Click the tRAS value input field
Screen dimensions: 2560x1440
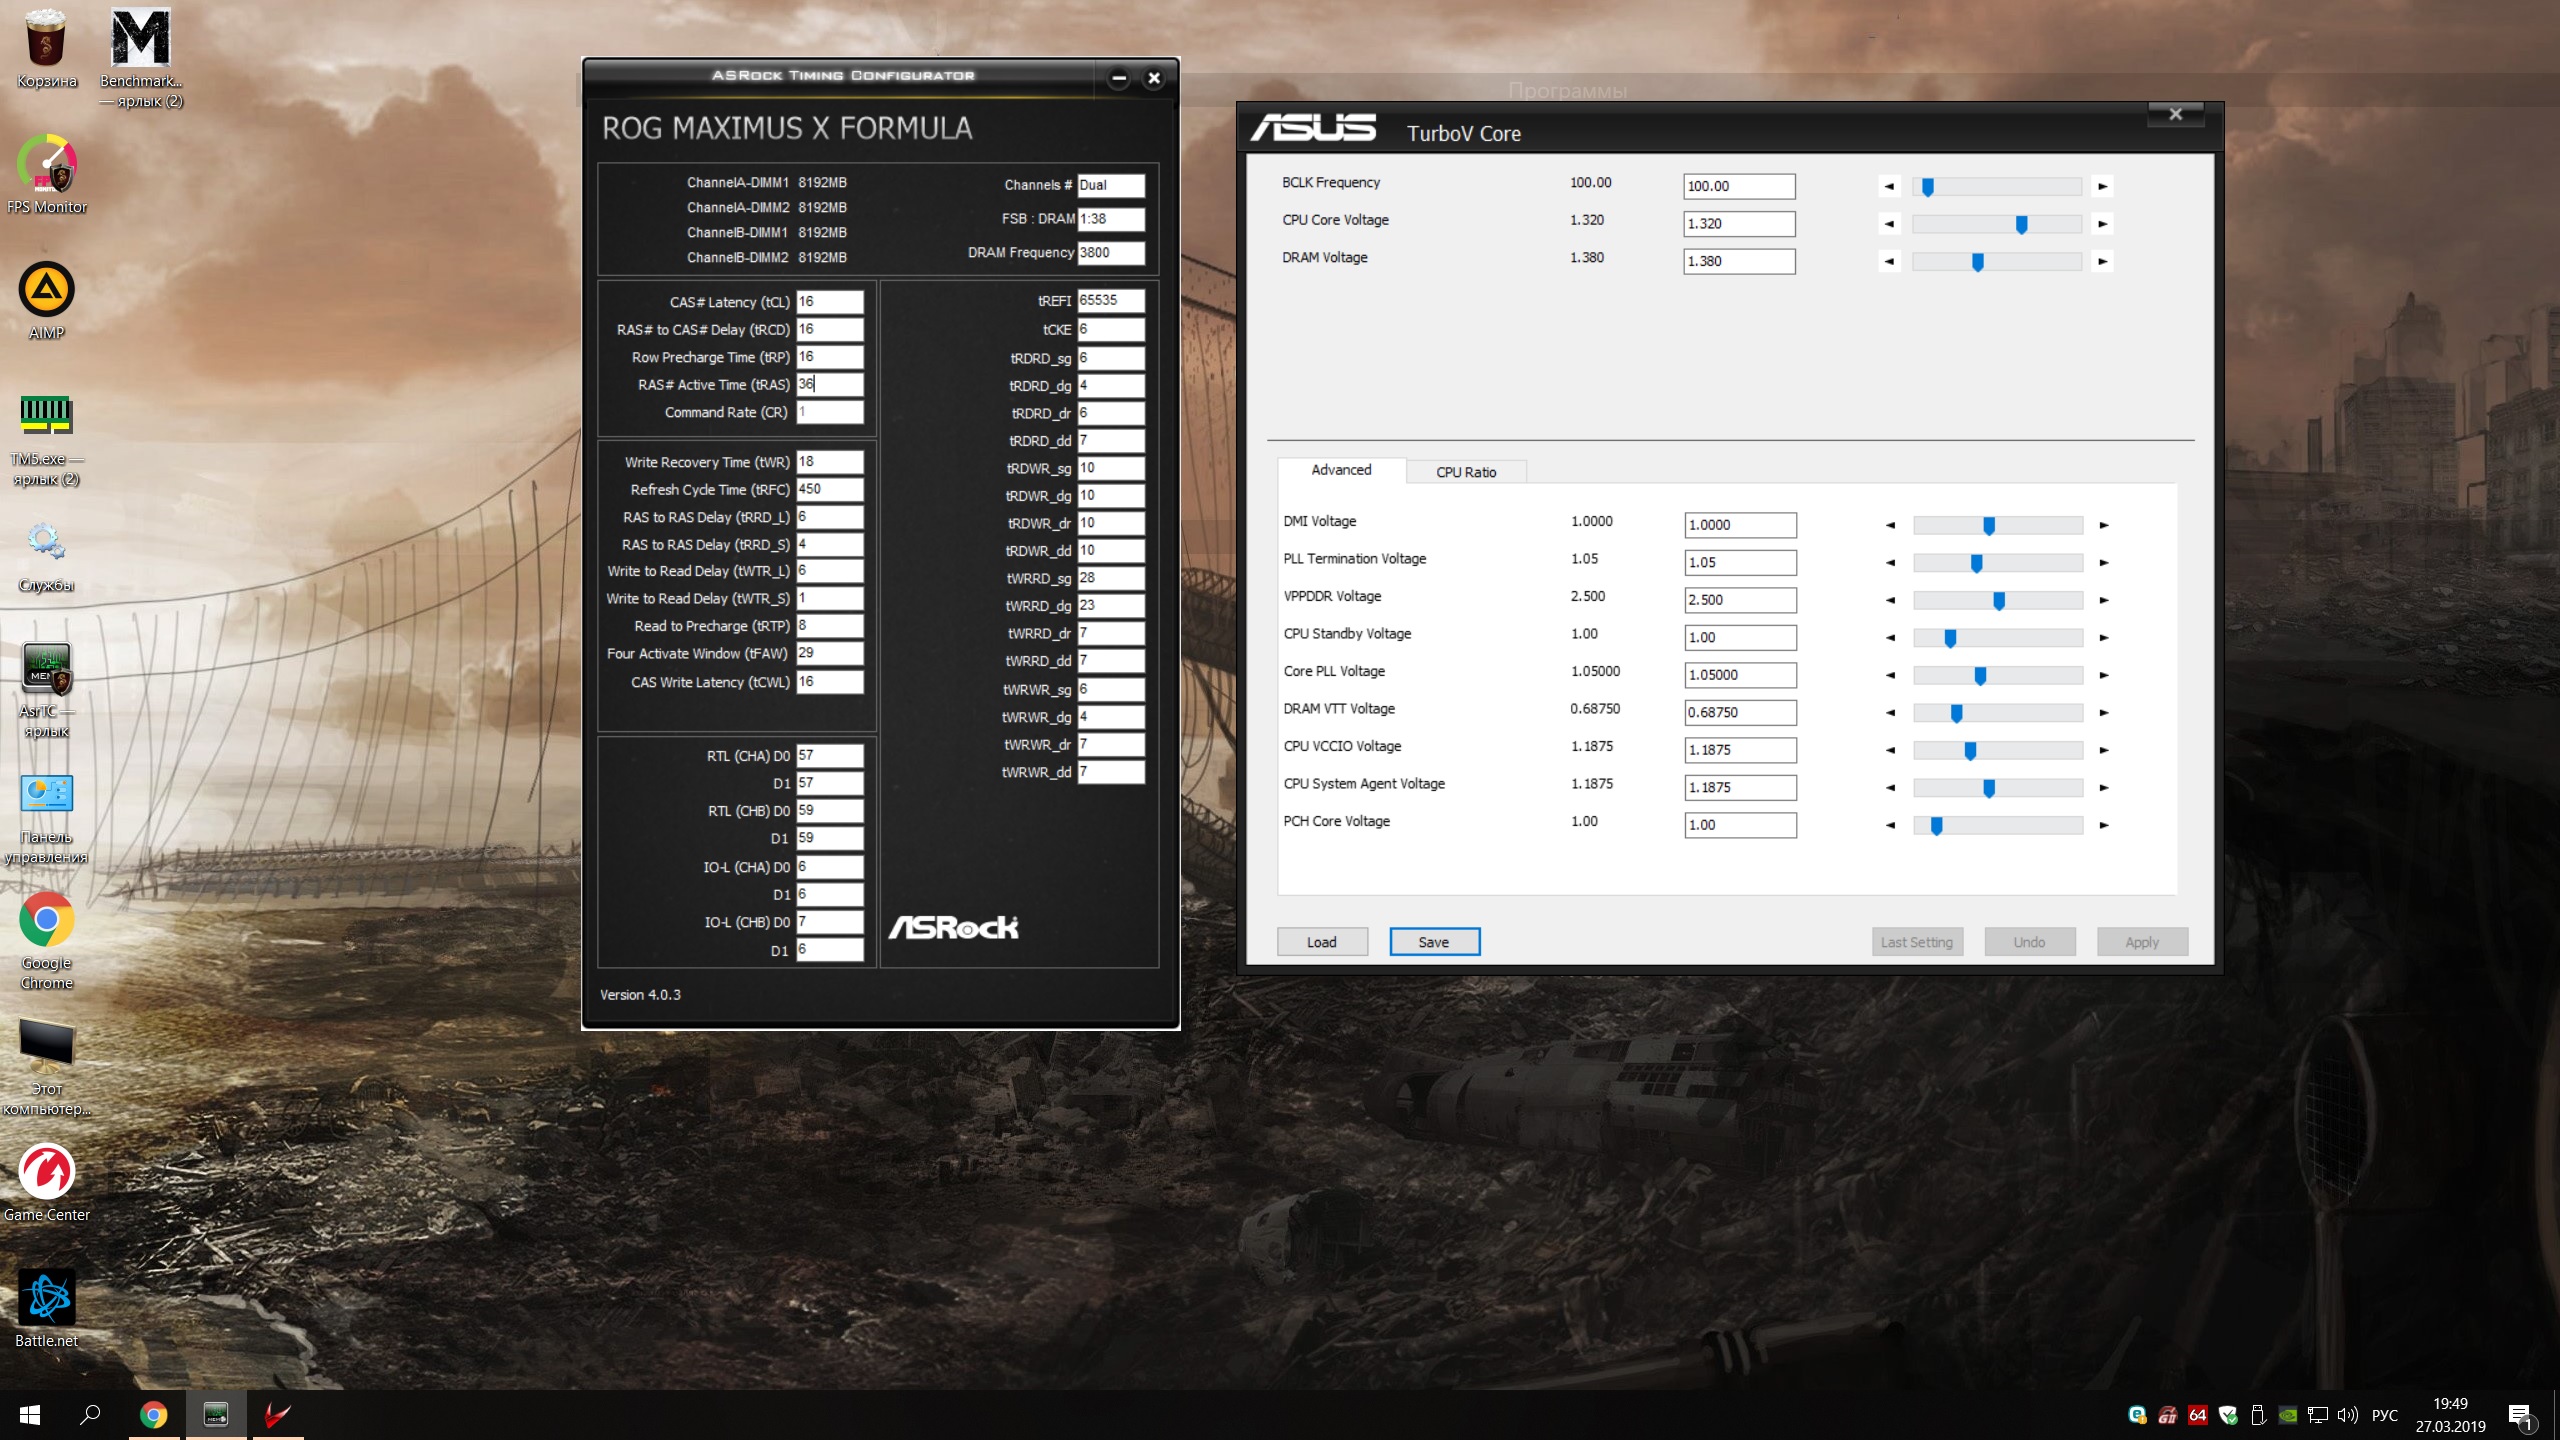(x=829, y=384)
